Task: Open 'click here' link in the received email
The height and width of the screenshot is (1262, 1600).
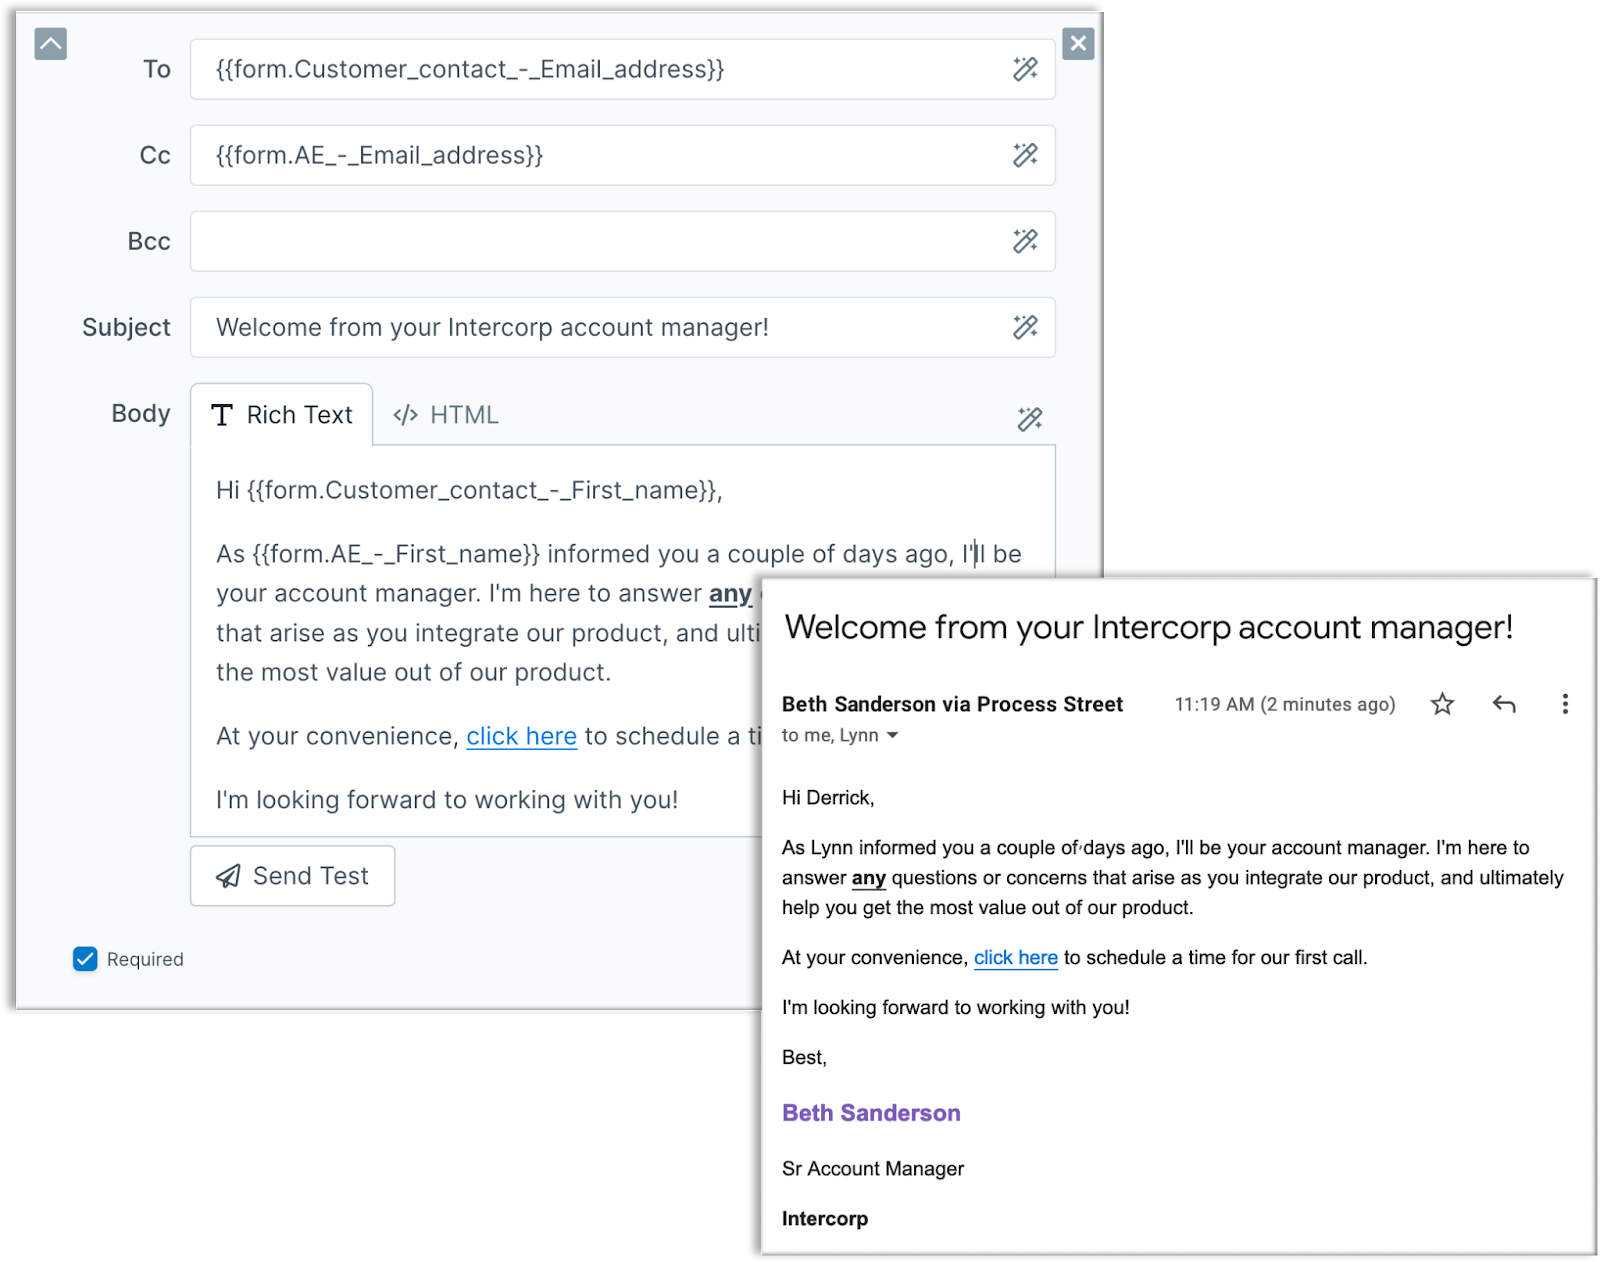Action: tap(1015, 958)
